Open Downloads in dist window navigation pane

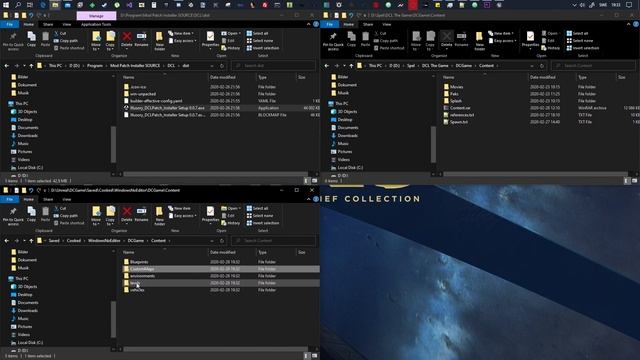click(27, 136)
